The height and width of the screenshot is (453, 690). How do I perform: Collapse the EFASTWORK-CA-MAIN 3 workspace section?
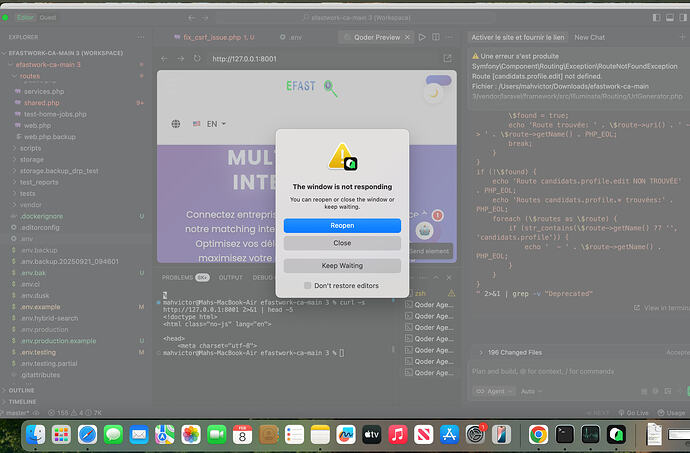[64, 53]
